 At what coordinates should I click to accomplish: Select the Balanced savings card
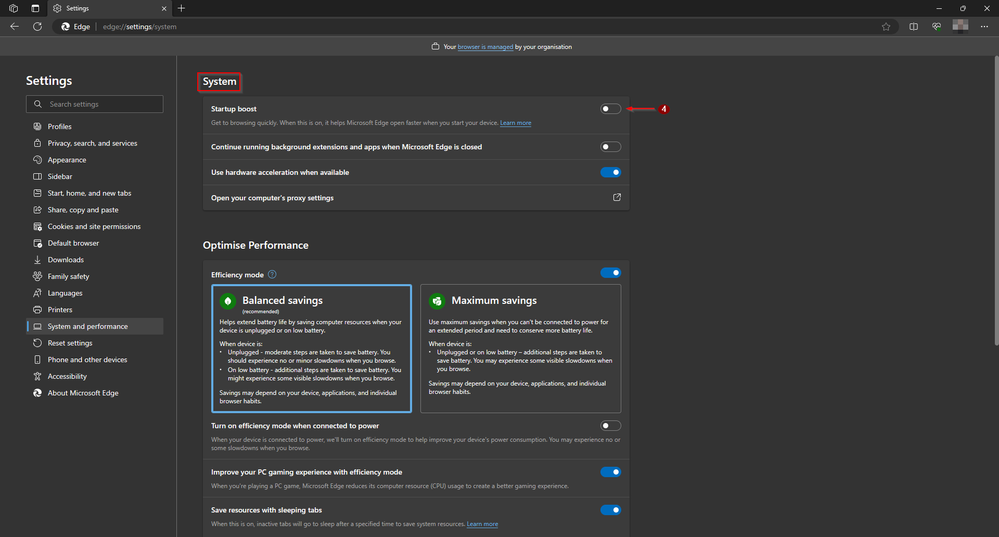click(312, 348)
